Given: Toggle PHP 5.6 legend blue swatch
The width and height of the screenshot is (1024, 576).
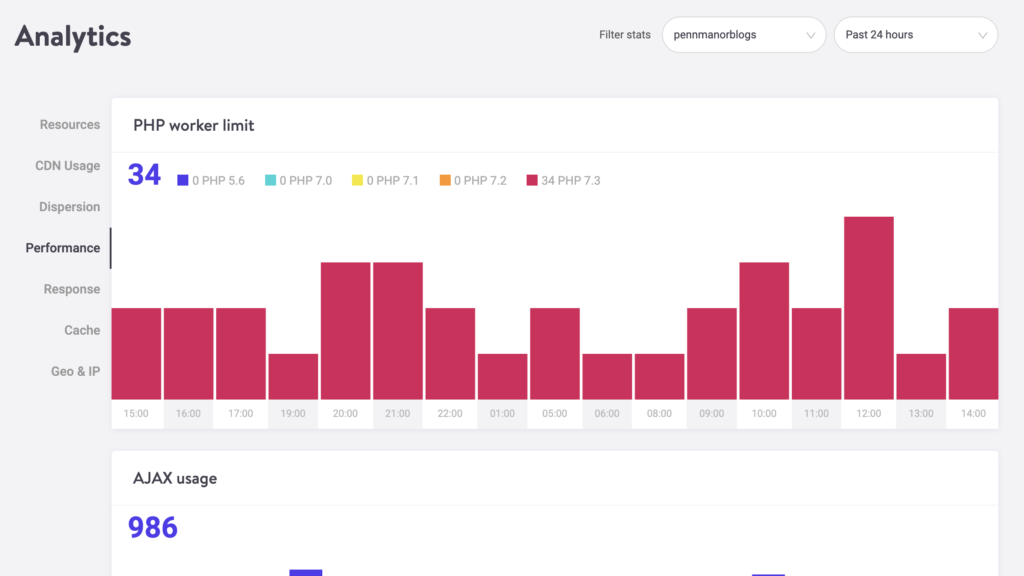Looking at the screenshot, I should coord(183,181).
